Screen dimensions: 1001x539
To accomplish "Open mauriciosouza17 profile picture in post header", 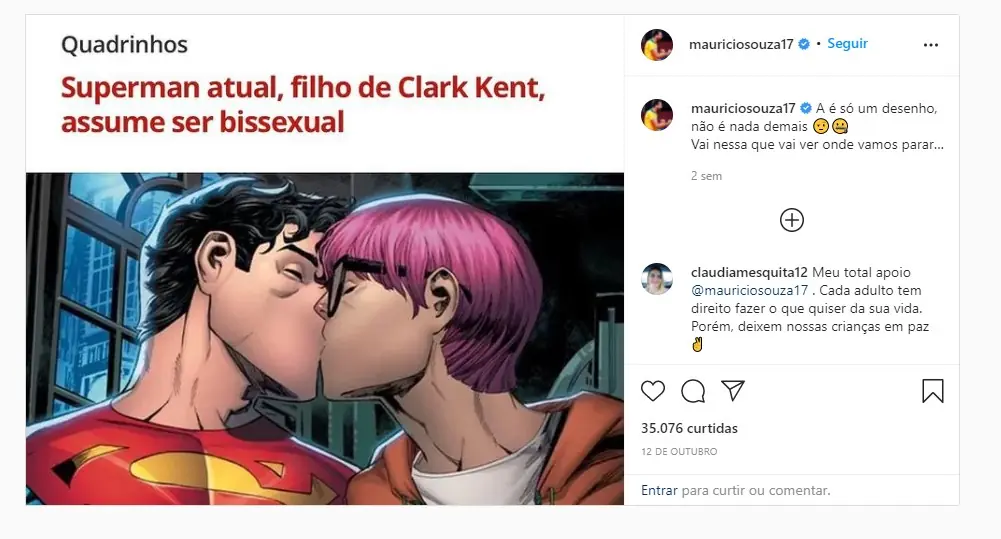I will [x=657, y=45].
